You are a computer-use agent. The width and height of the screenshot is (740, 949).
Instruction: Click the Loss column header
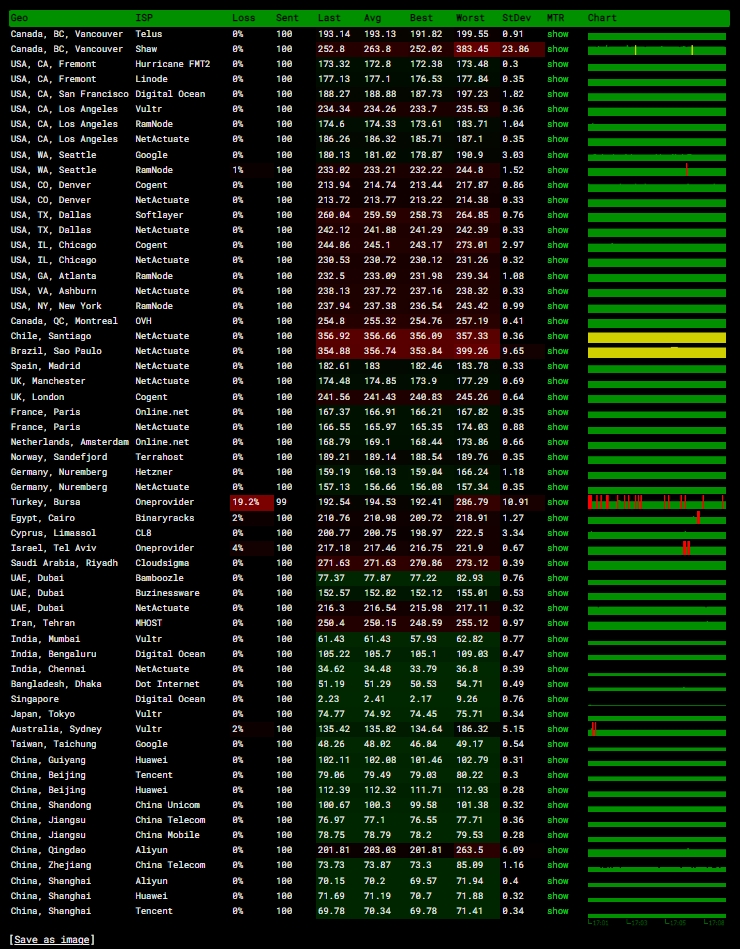(x=244, y=18)
